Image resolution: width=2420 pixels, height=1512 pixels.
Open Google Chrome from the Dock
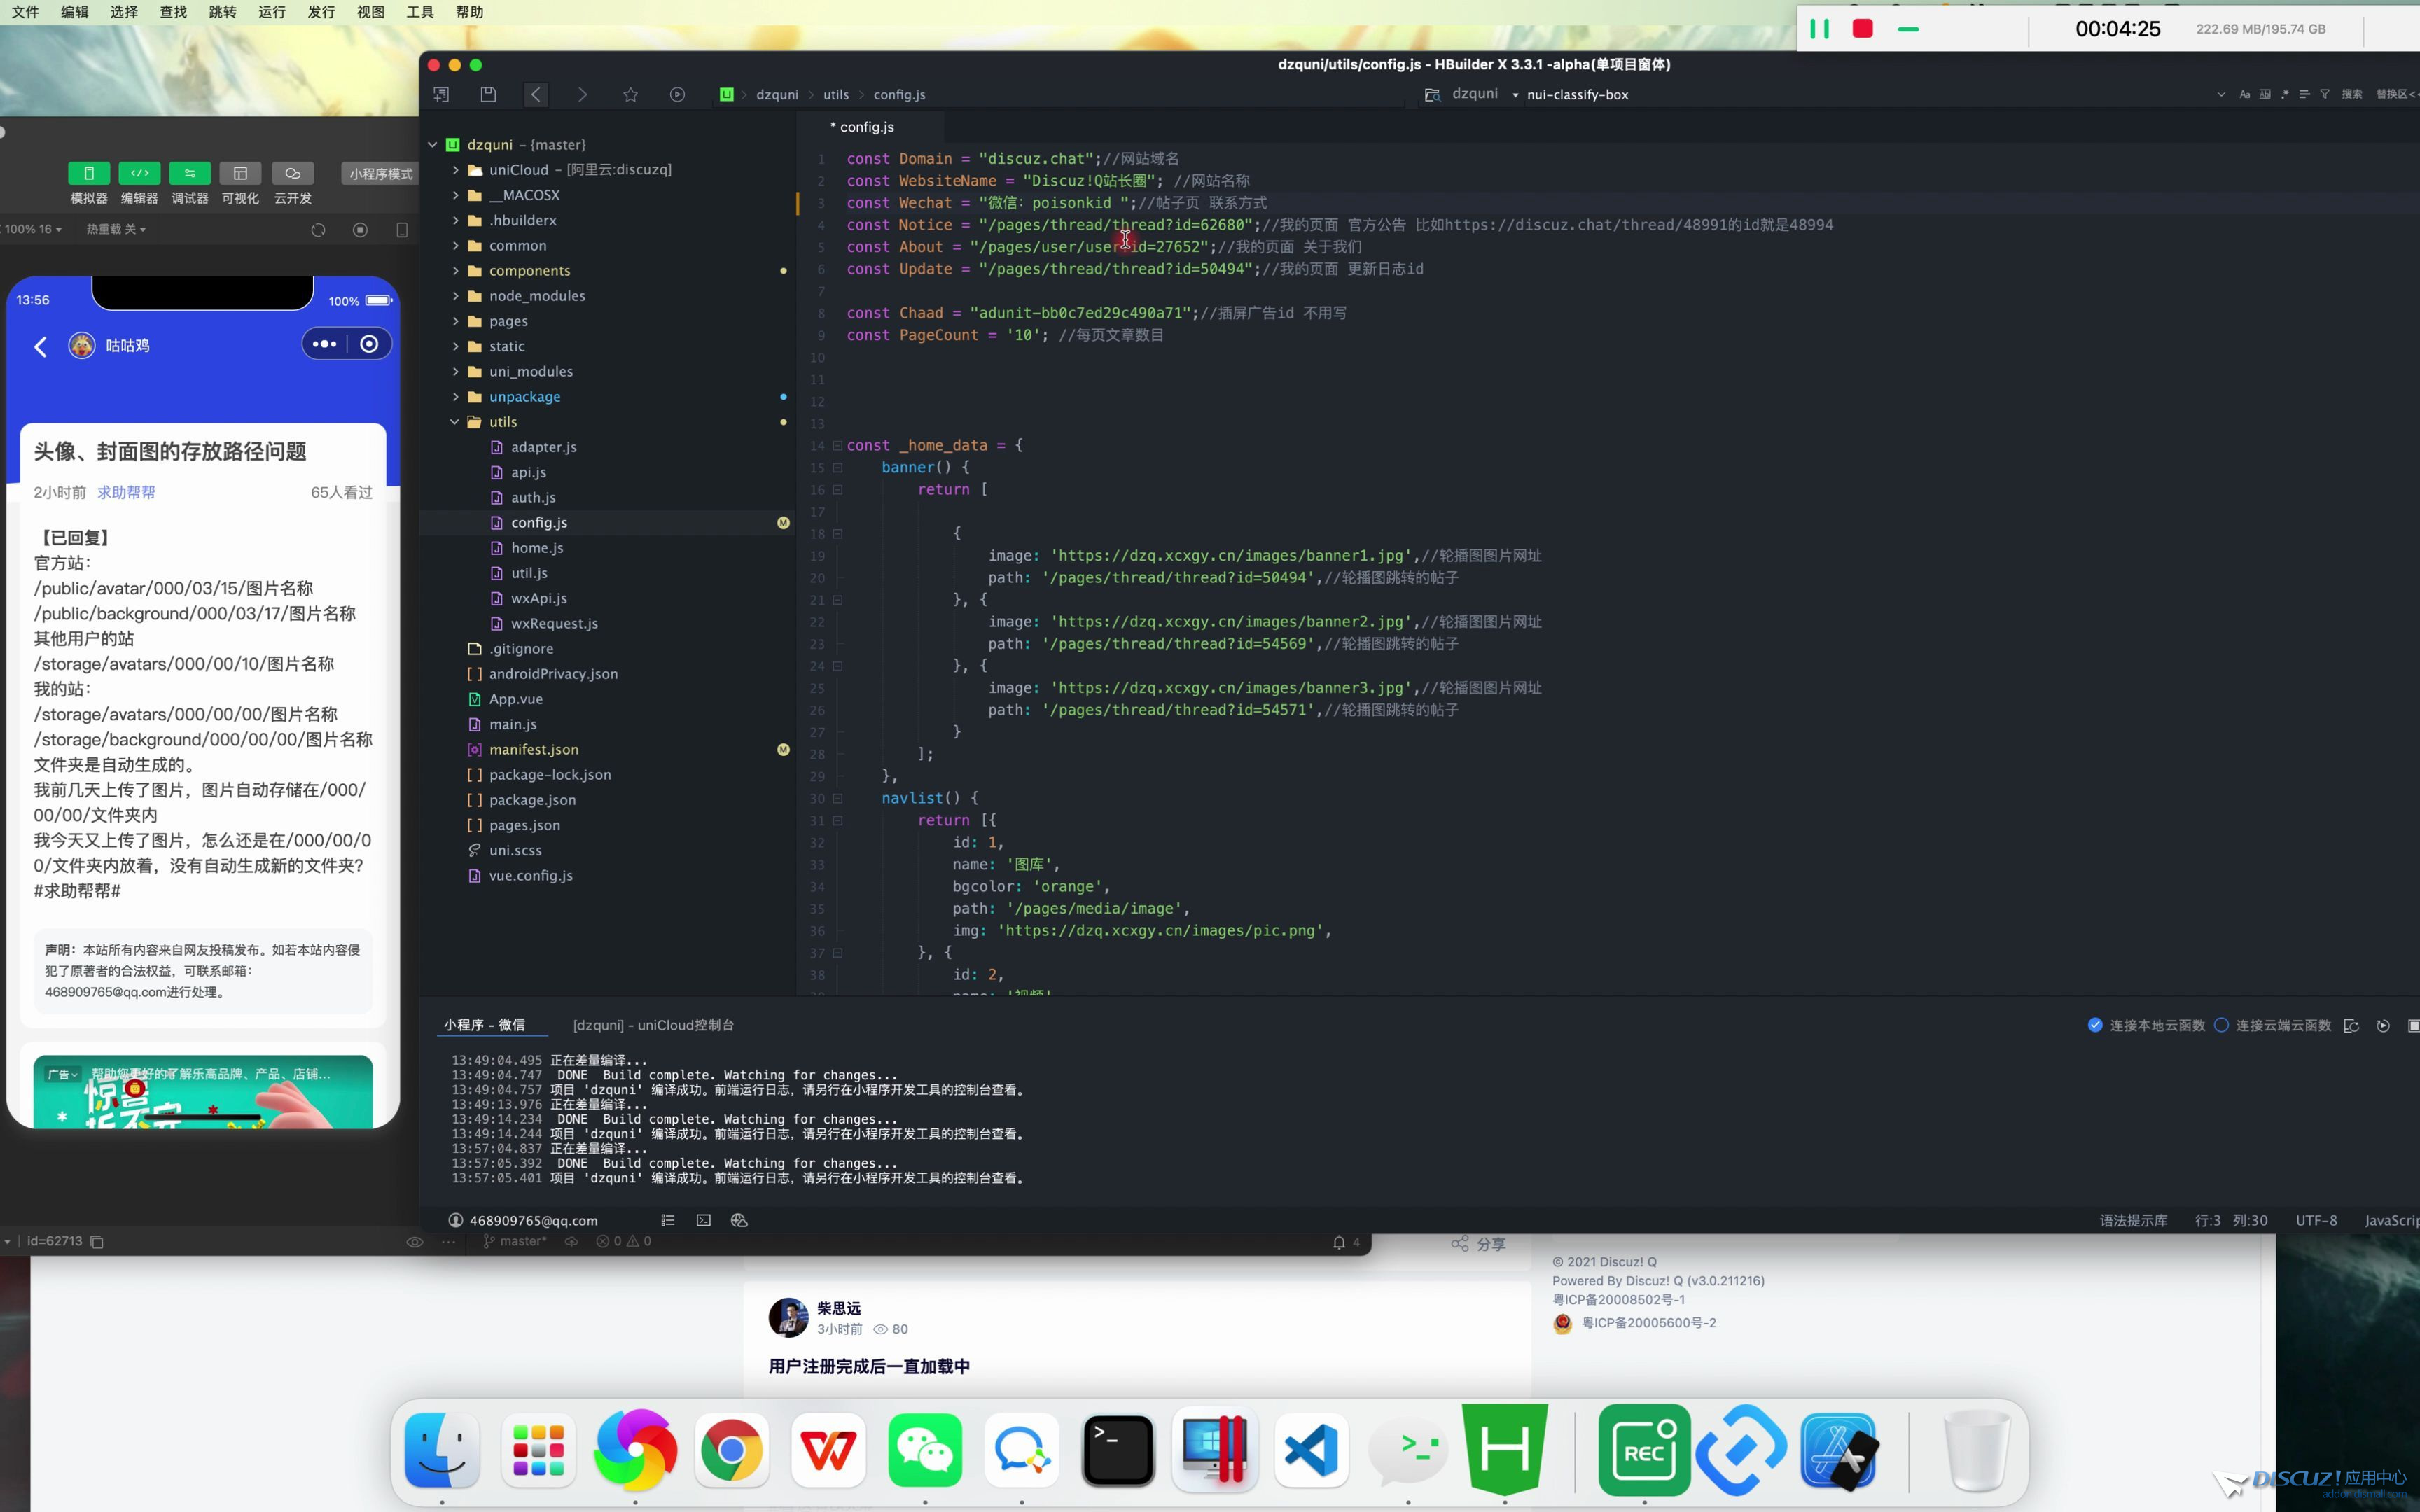coord(732,1450)
